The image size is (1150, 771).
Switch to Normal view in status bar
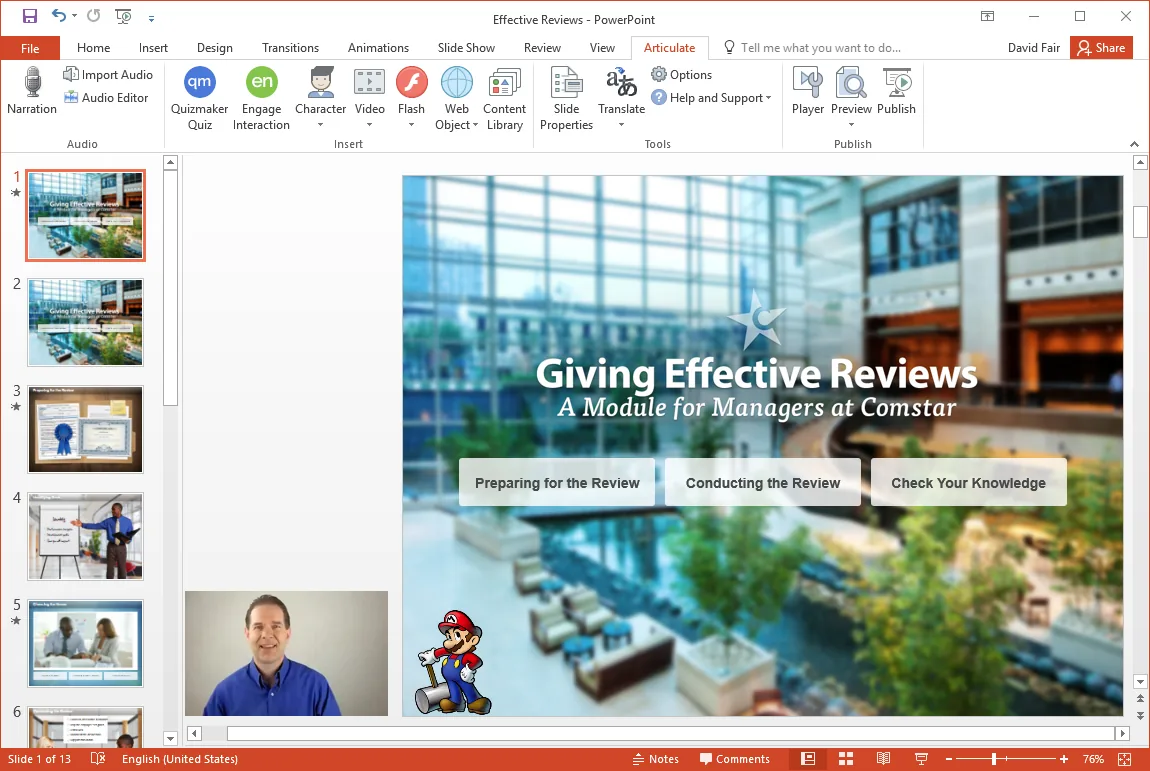[808, 759]
